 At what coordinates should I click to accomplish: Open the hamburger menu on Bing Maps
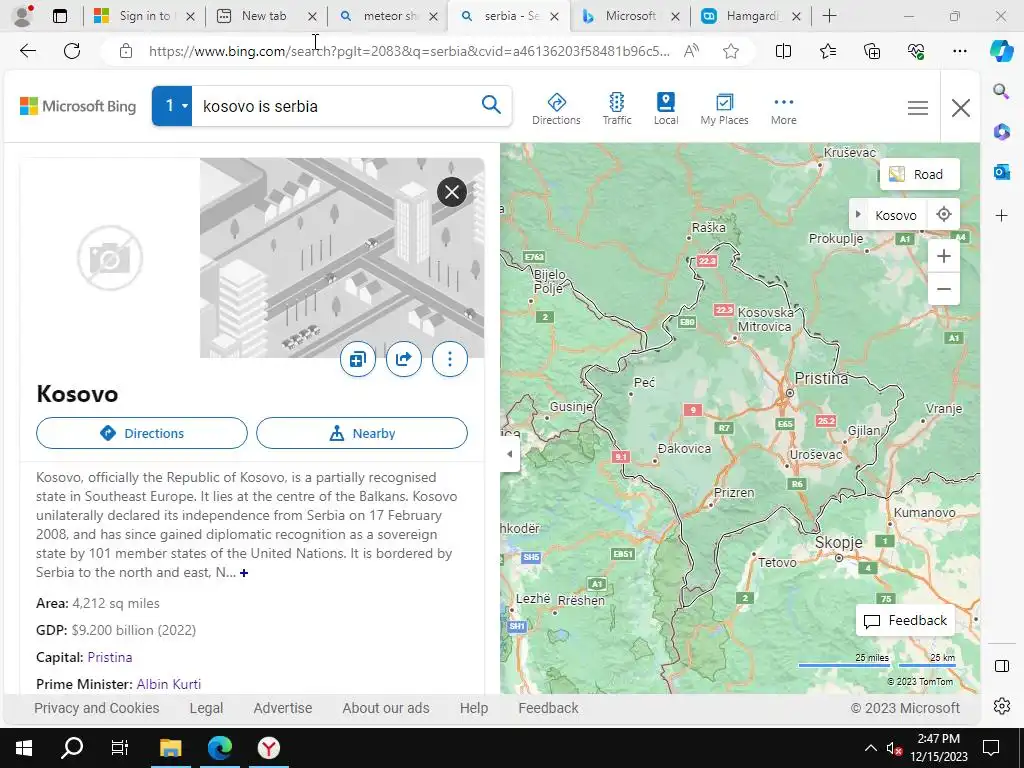click(918, 108)
